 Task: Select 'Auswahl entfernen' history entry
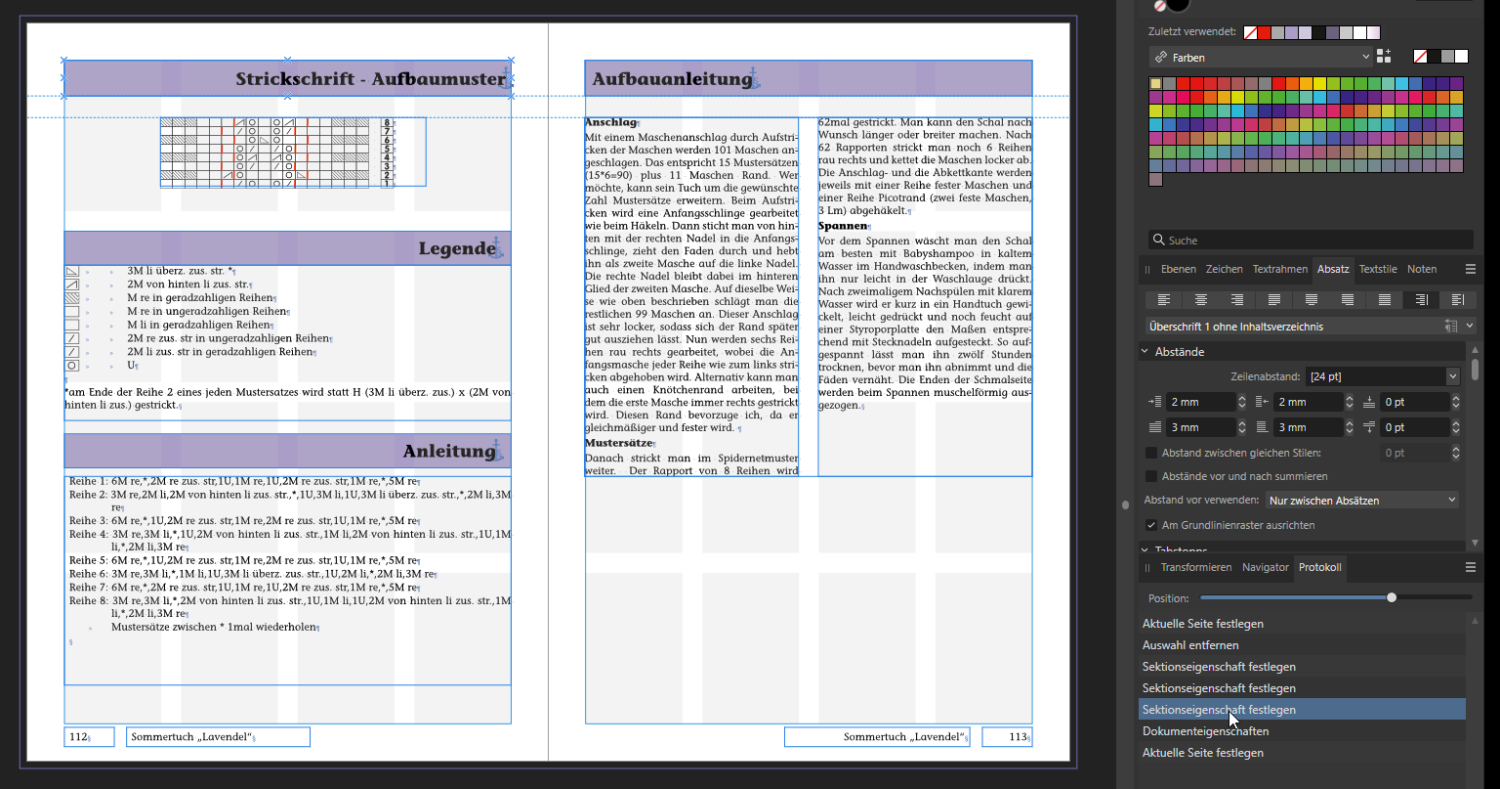click(1190, 645)
